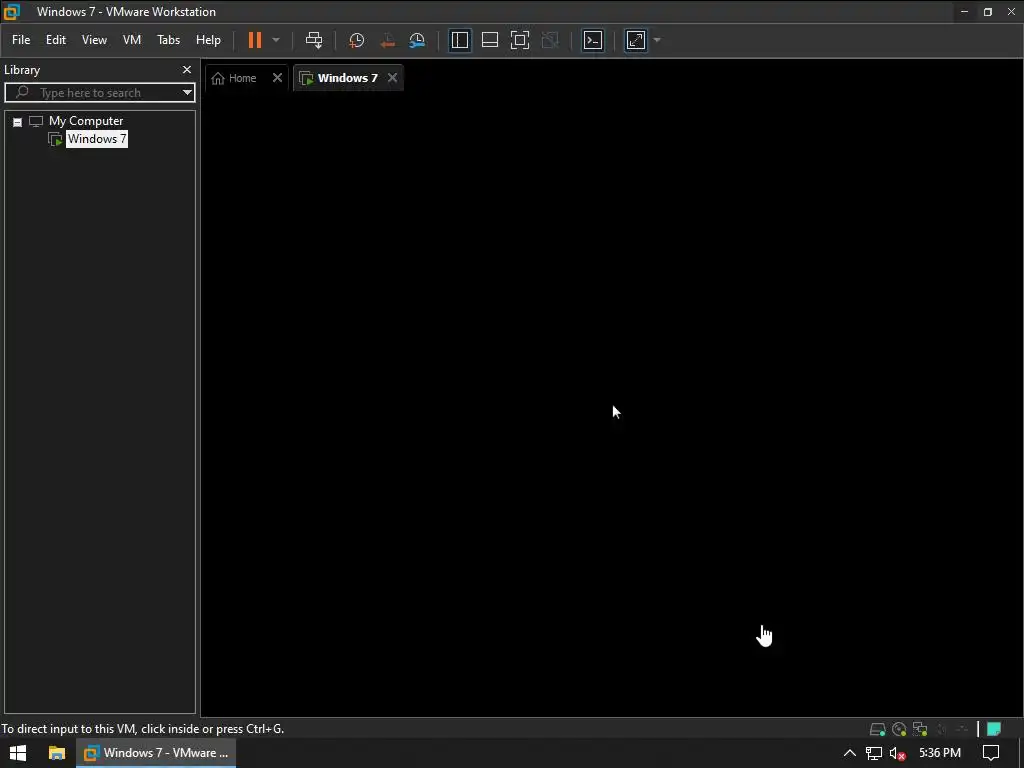Open the snapshot manager icon

point(417,40)
